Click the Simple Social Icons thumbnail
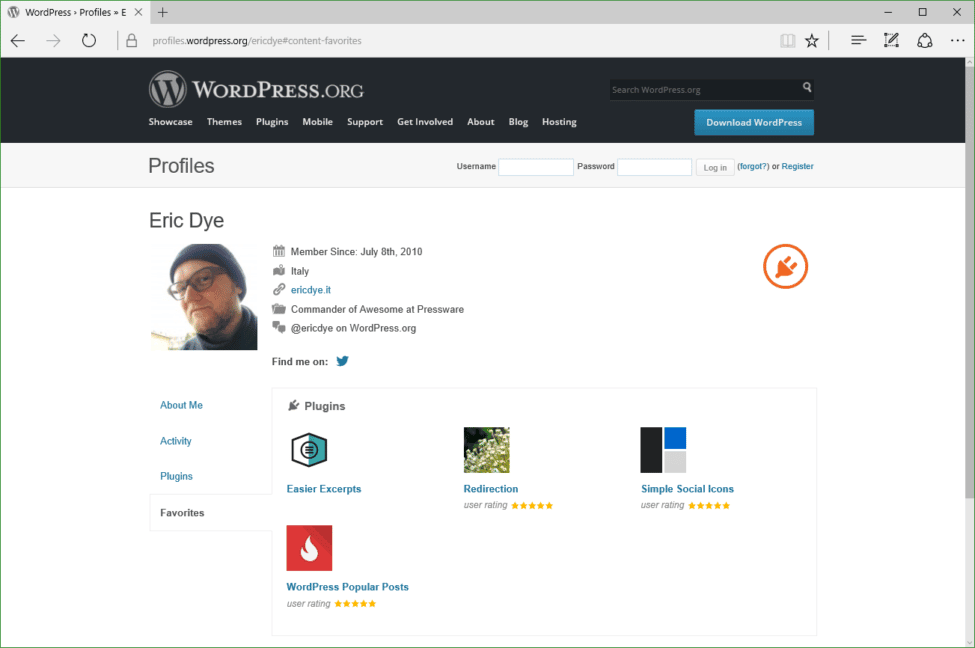 (663, 450)
